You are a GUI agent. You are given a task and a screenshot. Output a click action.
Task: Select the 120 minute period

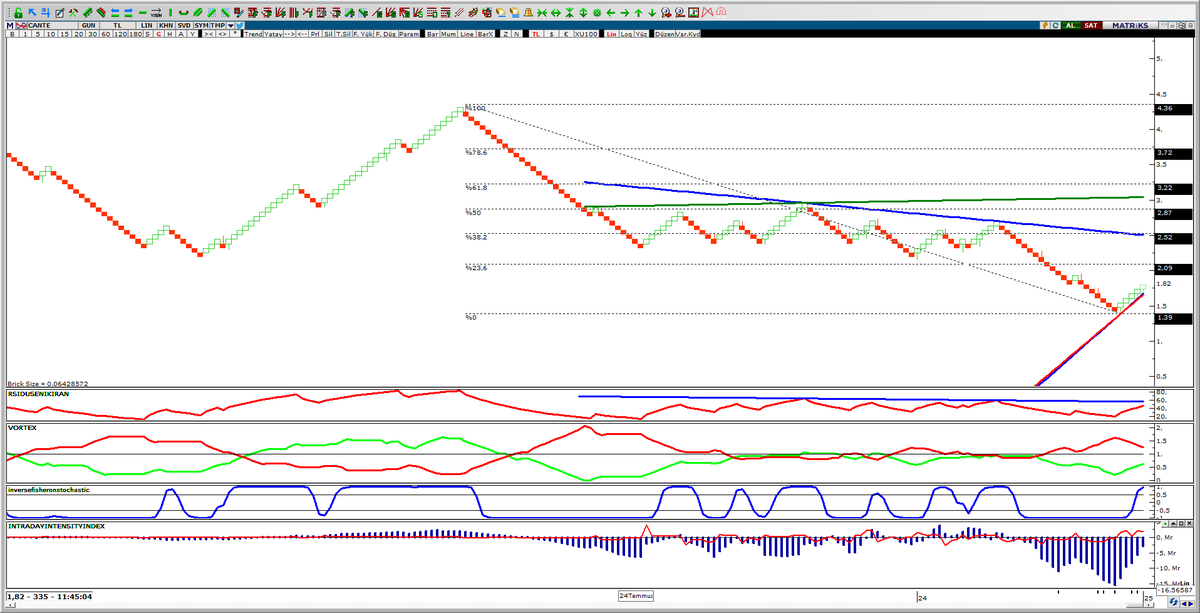[120, 34]
